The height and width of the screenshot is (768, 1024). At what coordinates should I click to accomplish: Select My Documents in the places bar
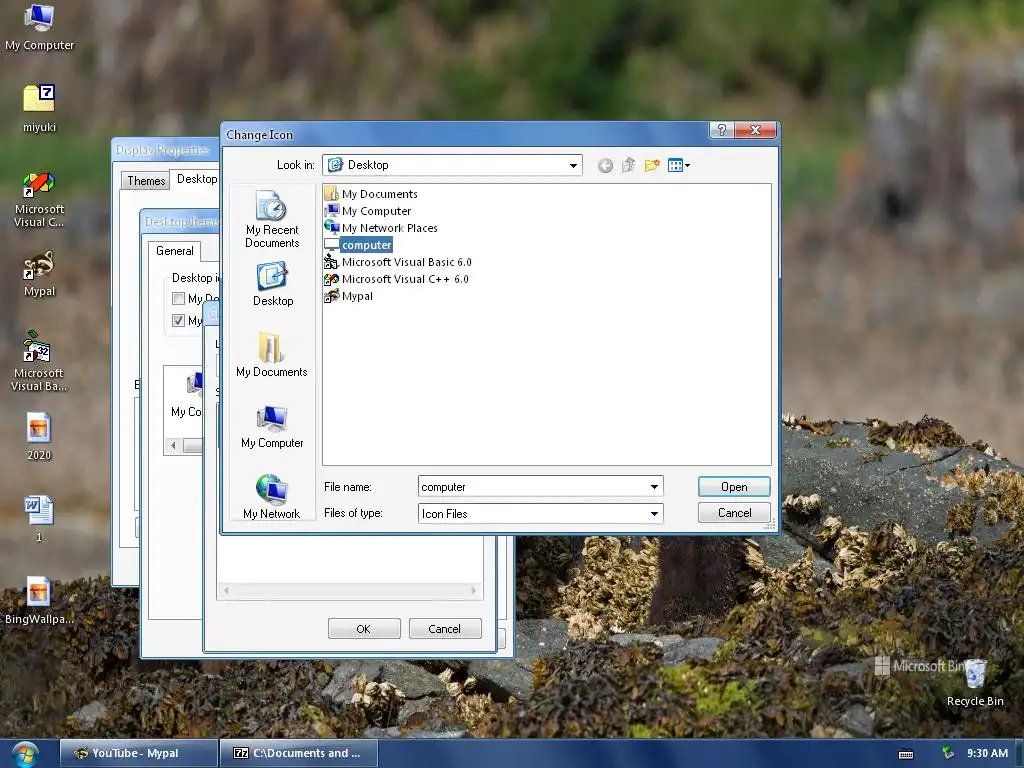(x=272, y=355)
